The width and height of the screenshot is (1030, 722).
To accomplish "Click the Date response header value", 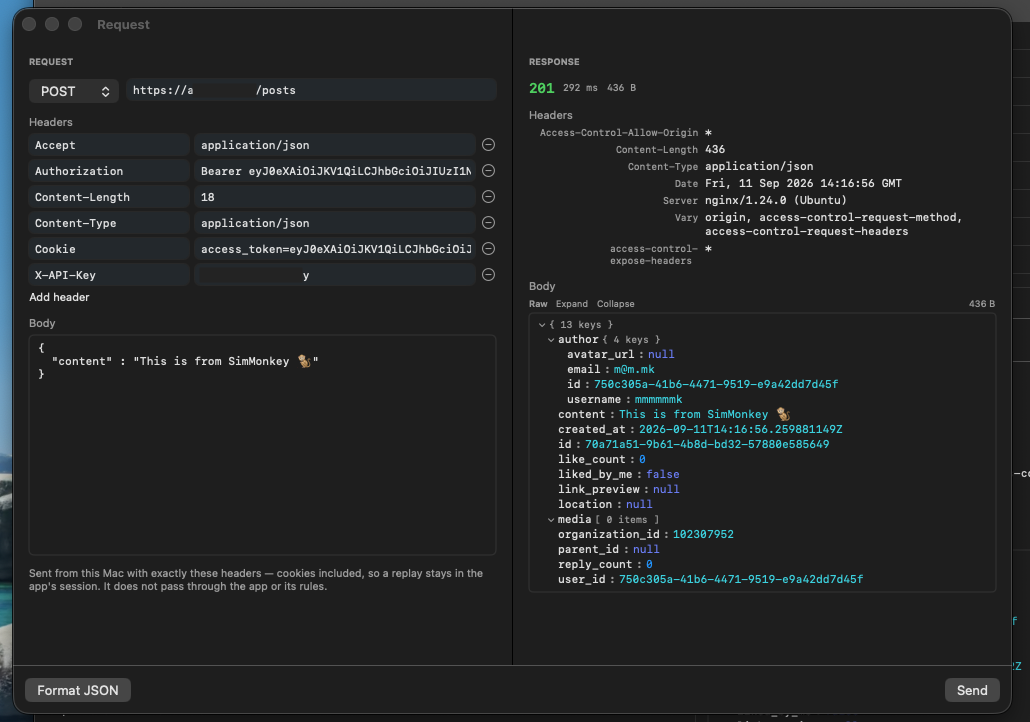I will [x=803, y=183].
